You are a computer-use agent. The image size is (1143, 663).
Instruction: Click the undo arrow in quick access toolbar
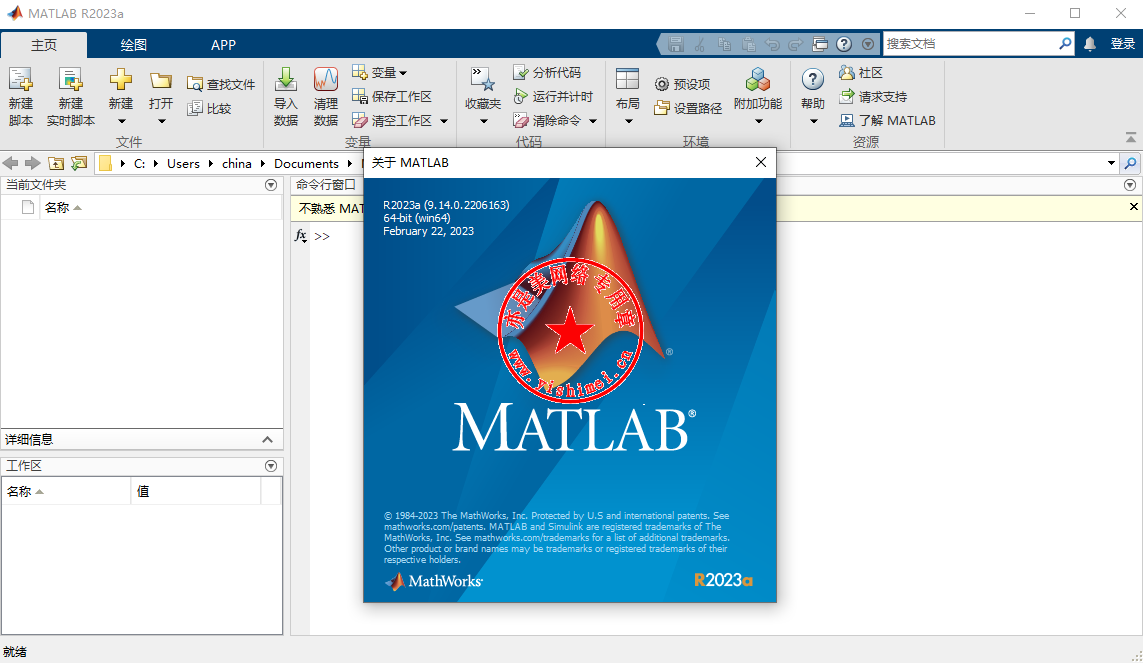coord(772,44)
